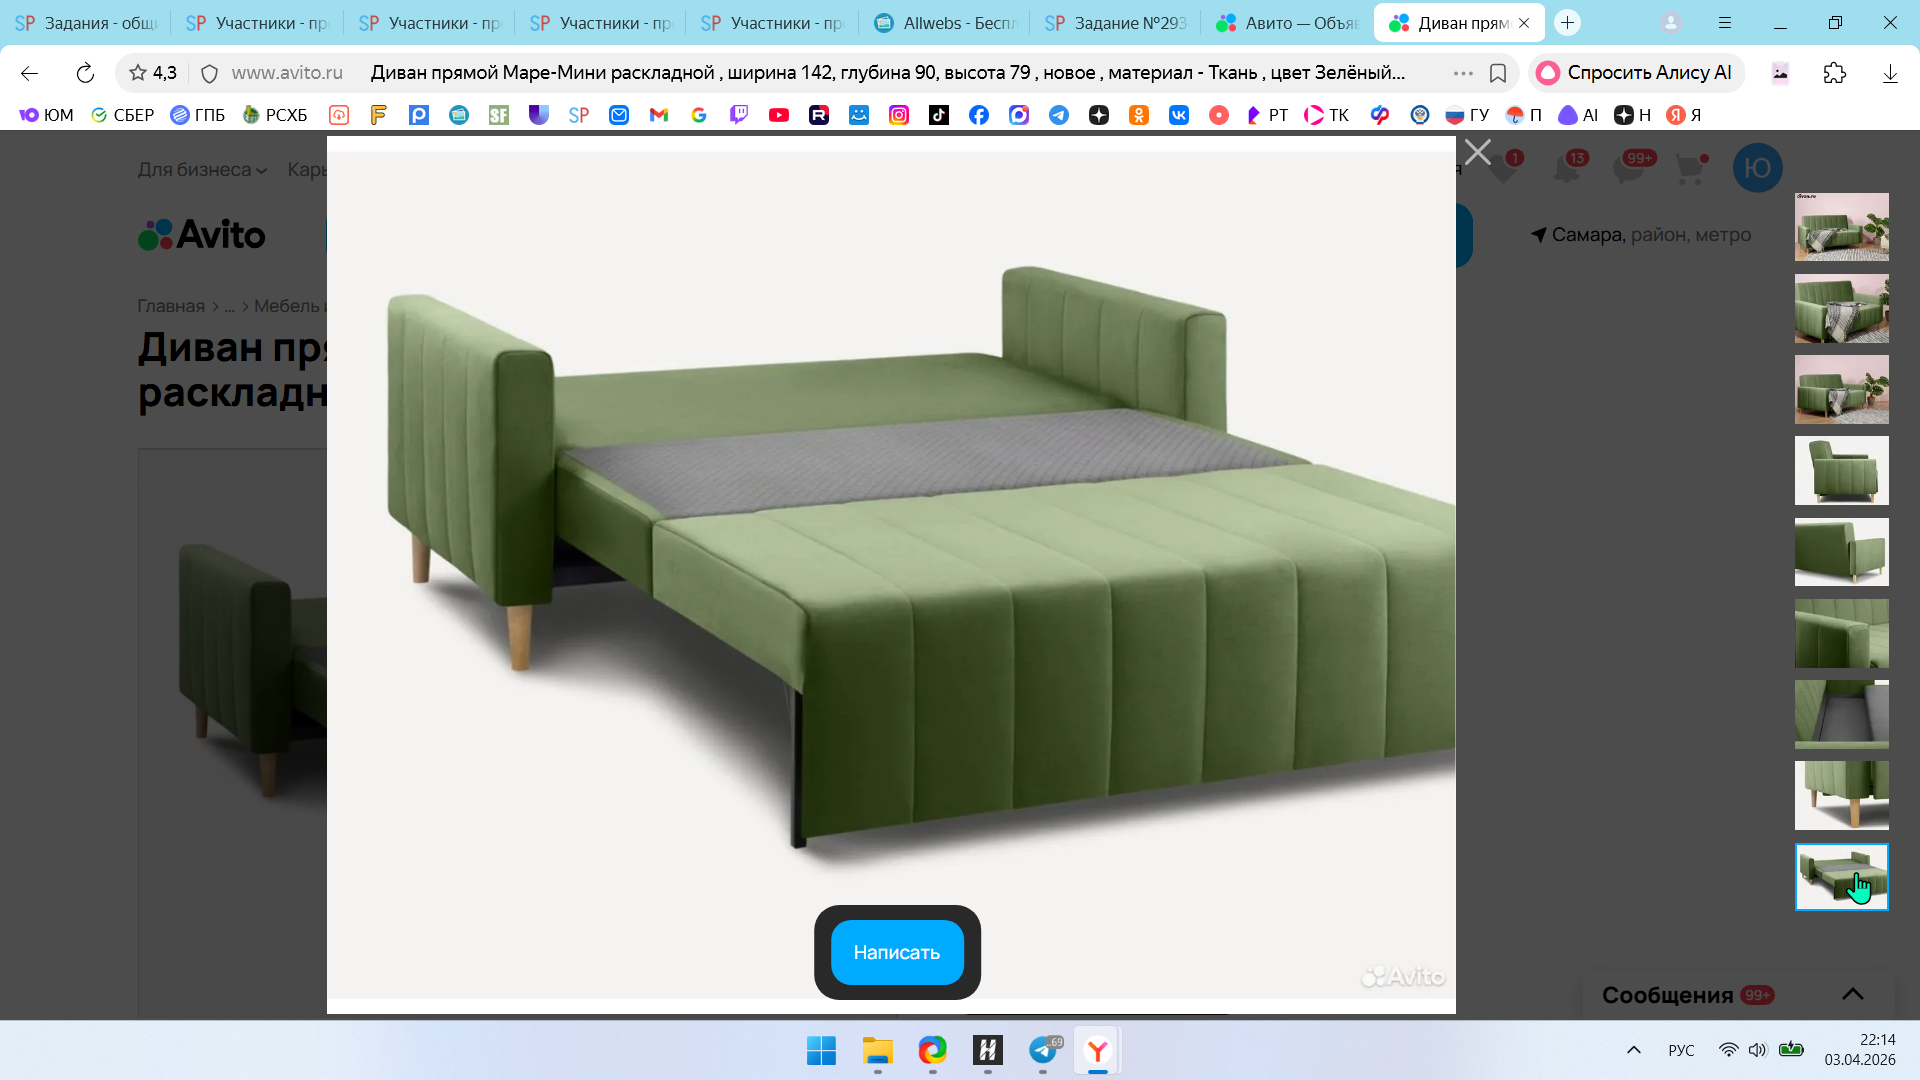Screen dimensions: 1920x1080
Task: Open new browser tab
Action: point(1567,23)
